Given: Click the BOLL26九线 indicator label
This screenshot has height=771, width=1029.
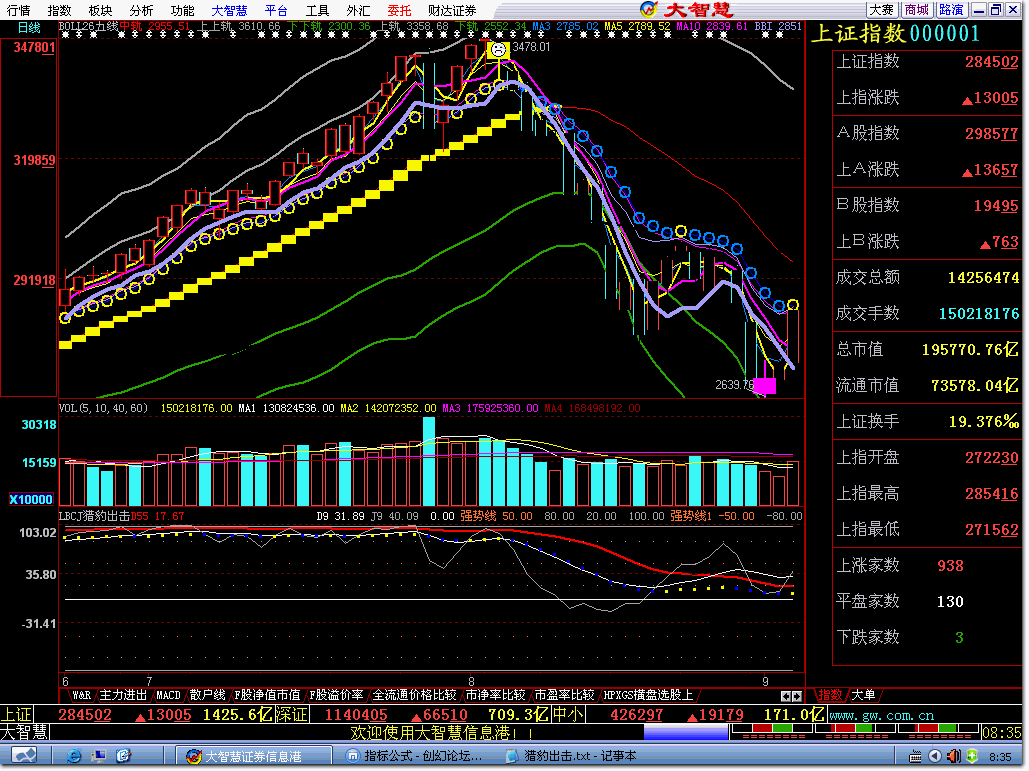Looking at the screenshot, I should pyautogui.click(x=89, y=27).
